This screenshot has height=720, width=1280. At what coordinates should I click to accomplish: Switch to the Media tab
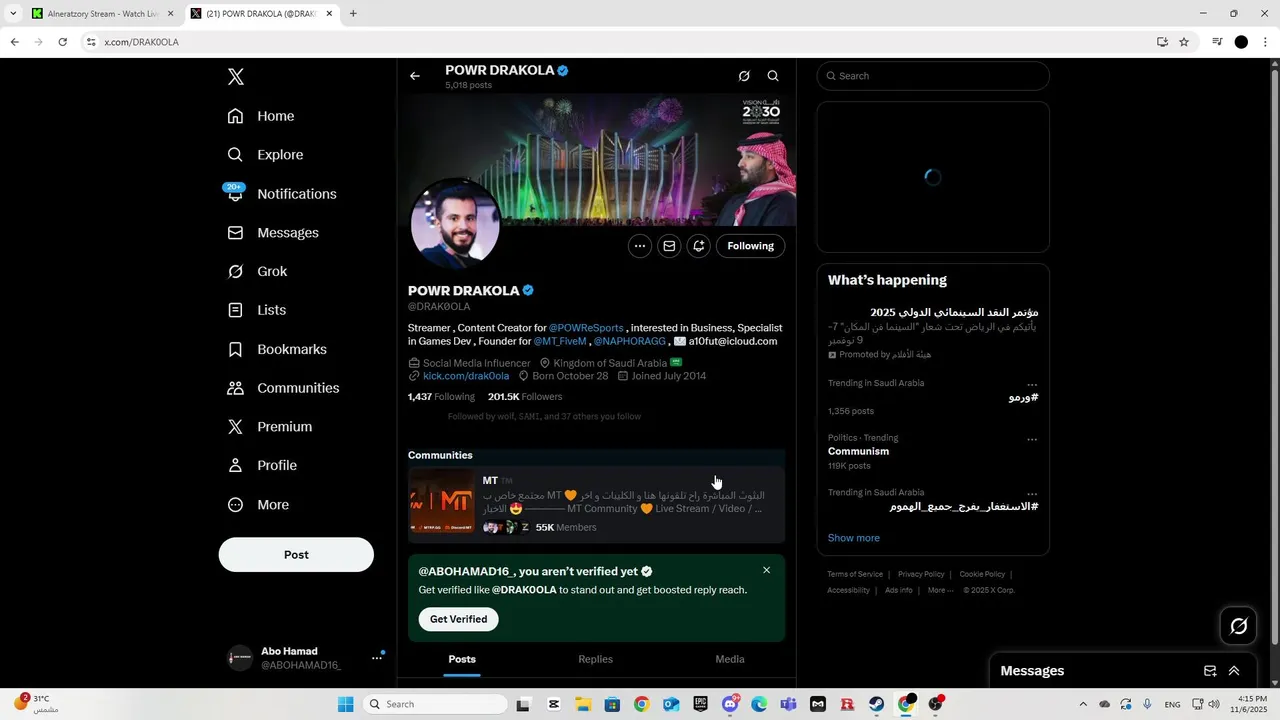click(x=730, y=659)
